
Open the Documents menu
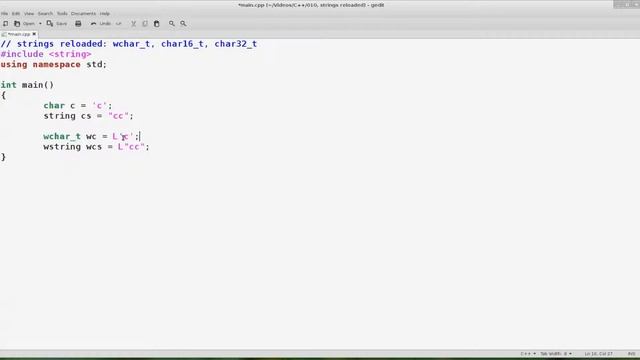(x=83, y=13)
